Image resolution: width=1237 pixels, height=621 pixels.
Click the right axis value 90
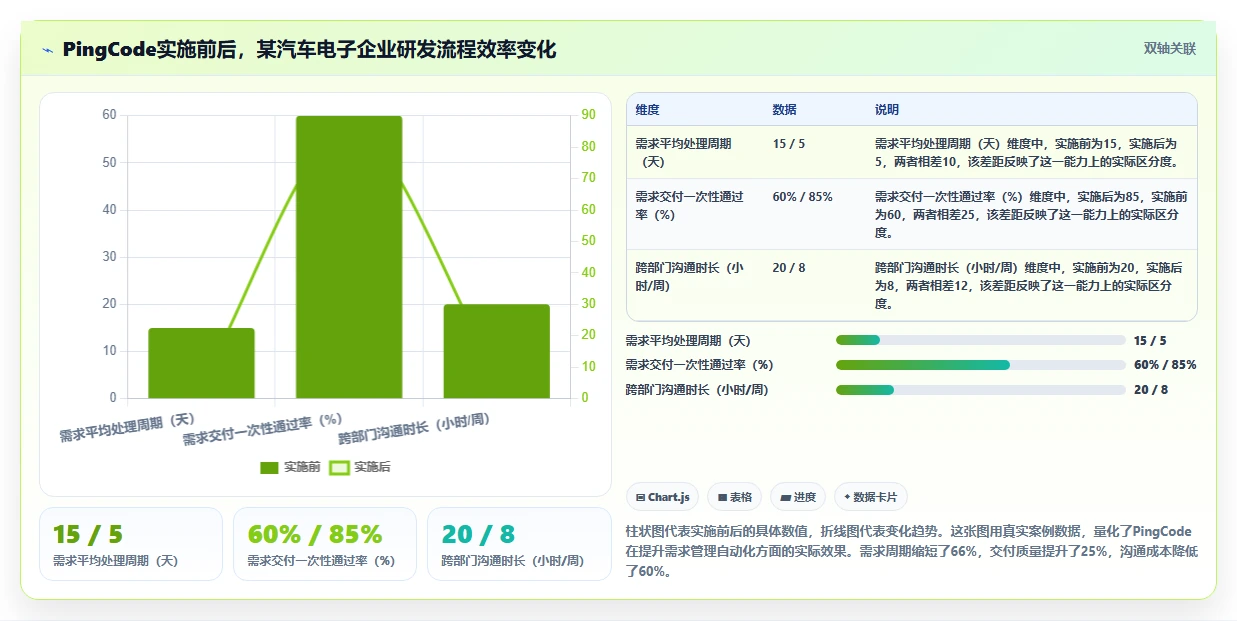588,115
